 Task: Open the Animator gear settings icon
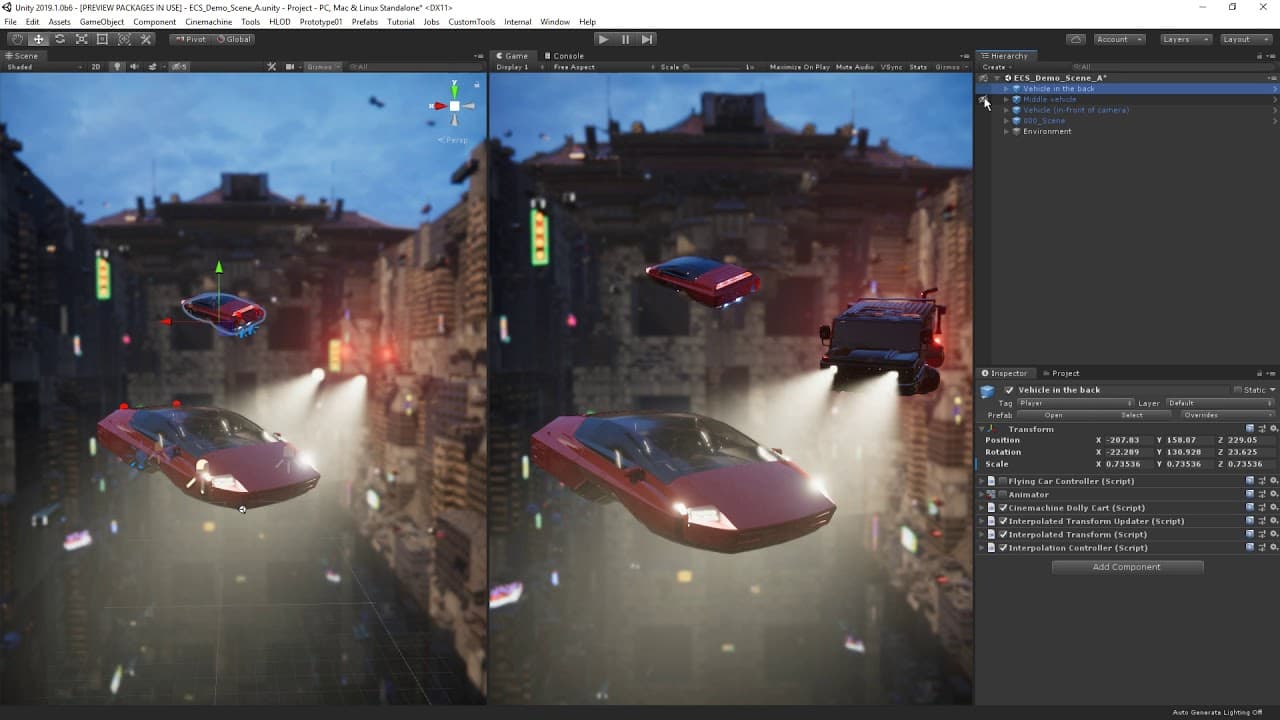click(x=1273, y=494)
